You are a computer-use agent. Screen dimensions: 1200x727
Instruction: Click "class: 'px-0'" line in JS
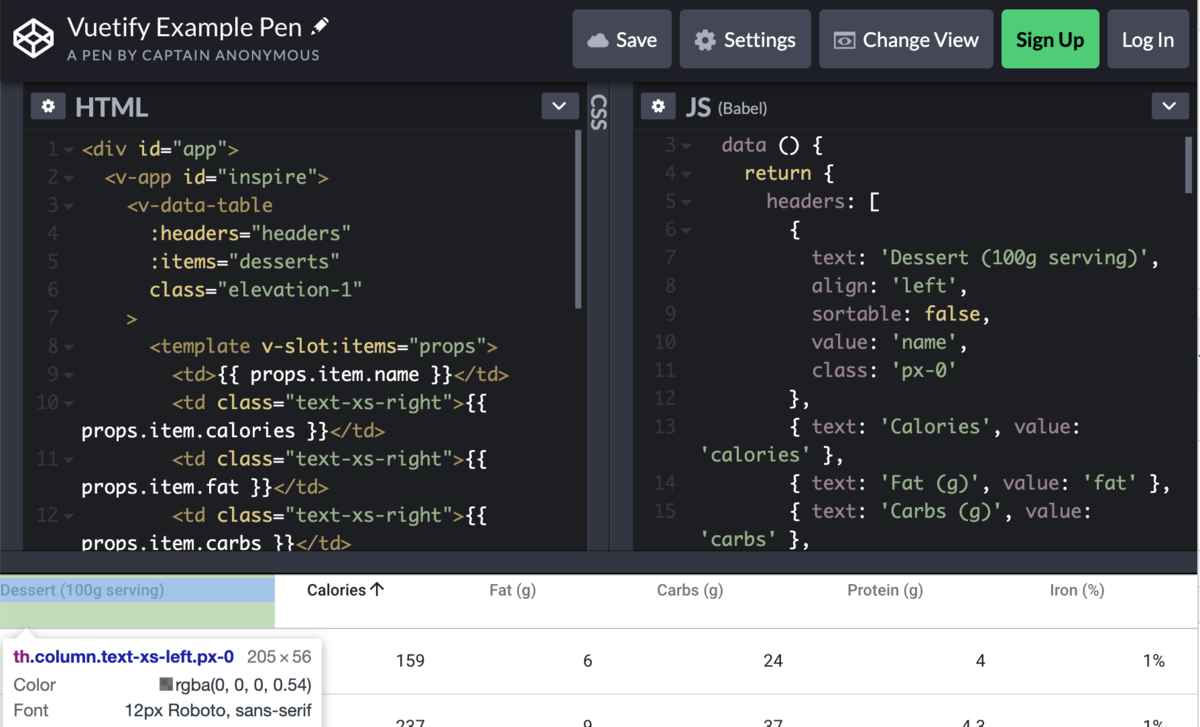[884, 370]
